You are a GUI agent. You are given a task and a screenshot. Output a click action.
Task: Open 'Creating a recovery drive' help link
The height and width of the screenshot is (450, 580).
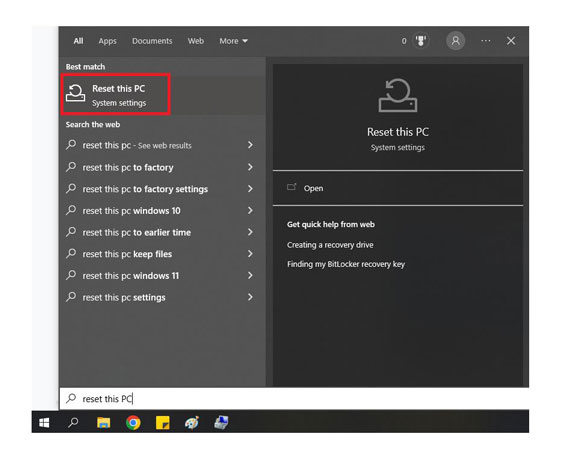330,244
